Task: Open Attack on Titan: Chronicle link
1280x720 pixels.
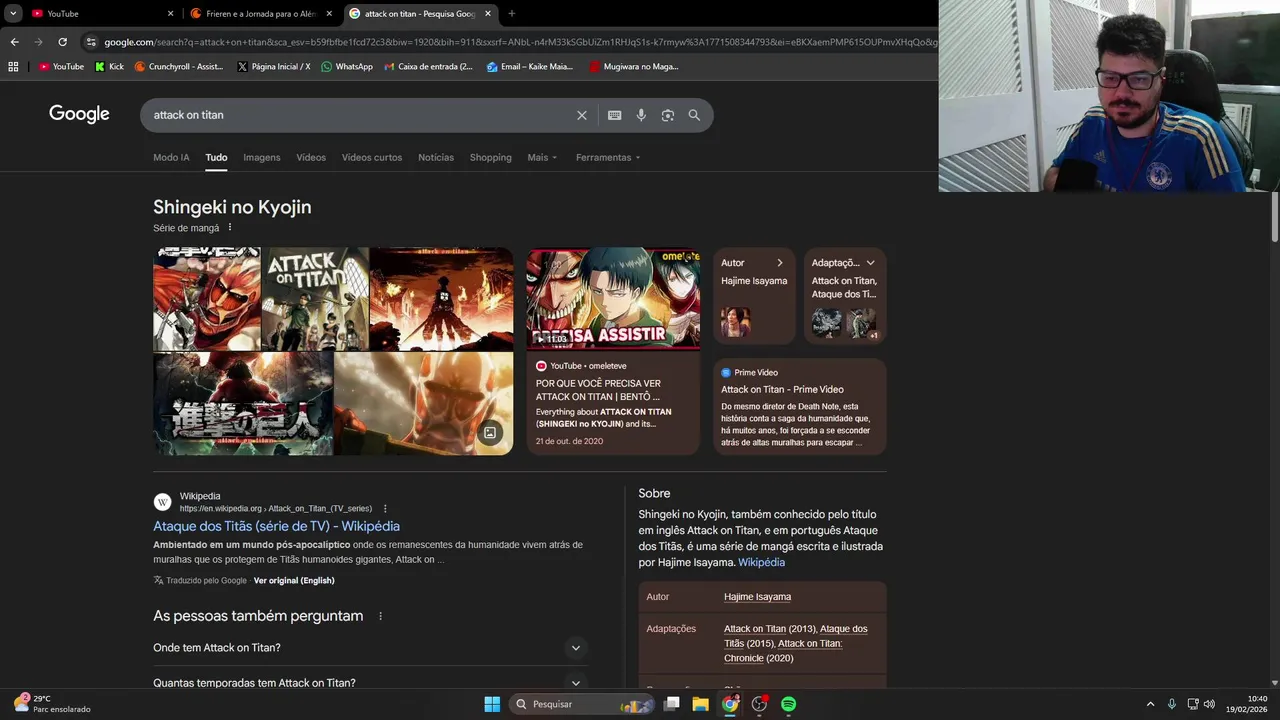Action: pyautogui.click(x=783, y=651)
